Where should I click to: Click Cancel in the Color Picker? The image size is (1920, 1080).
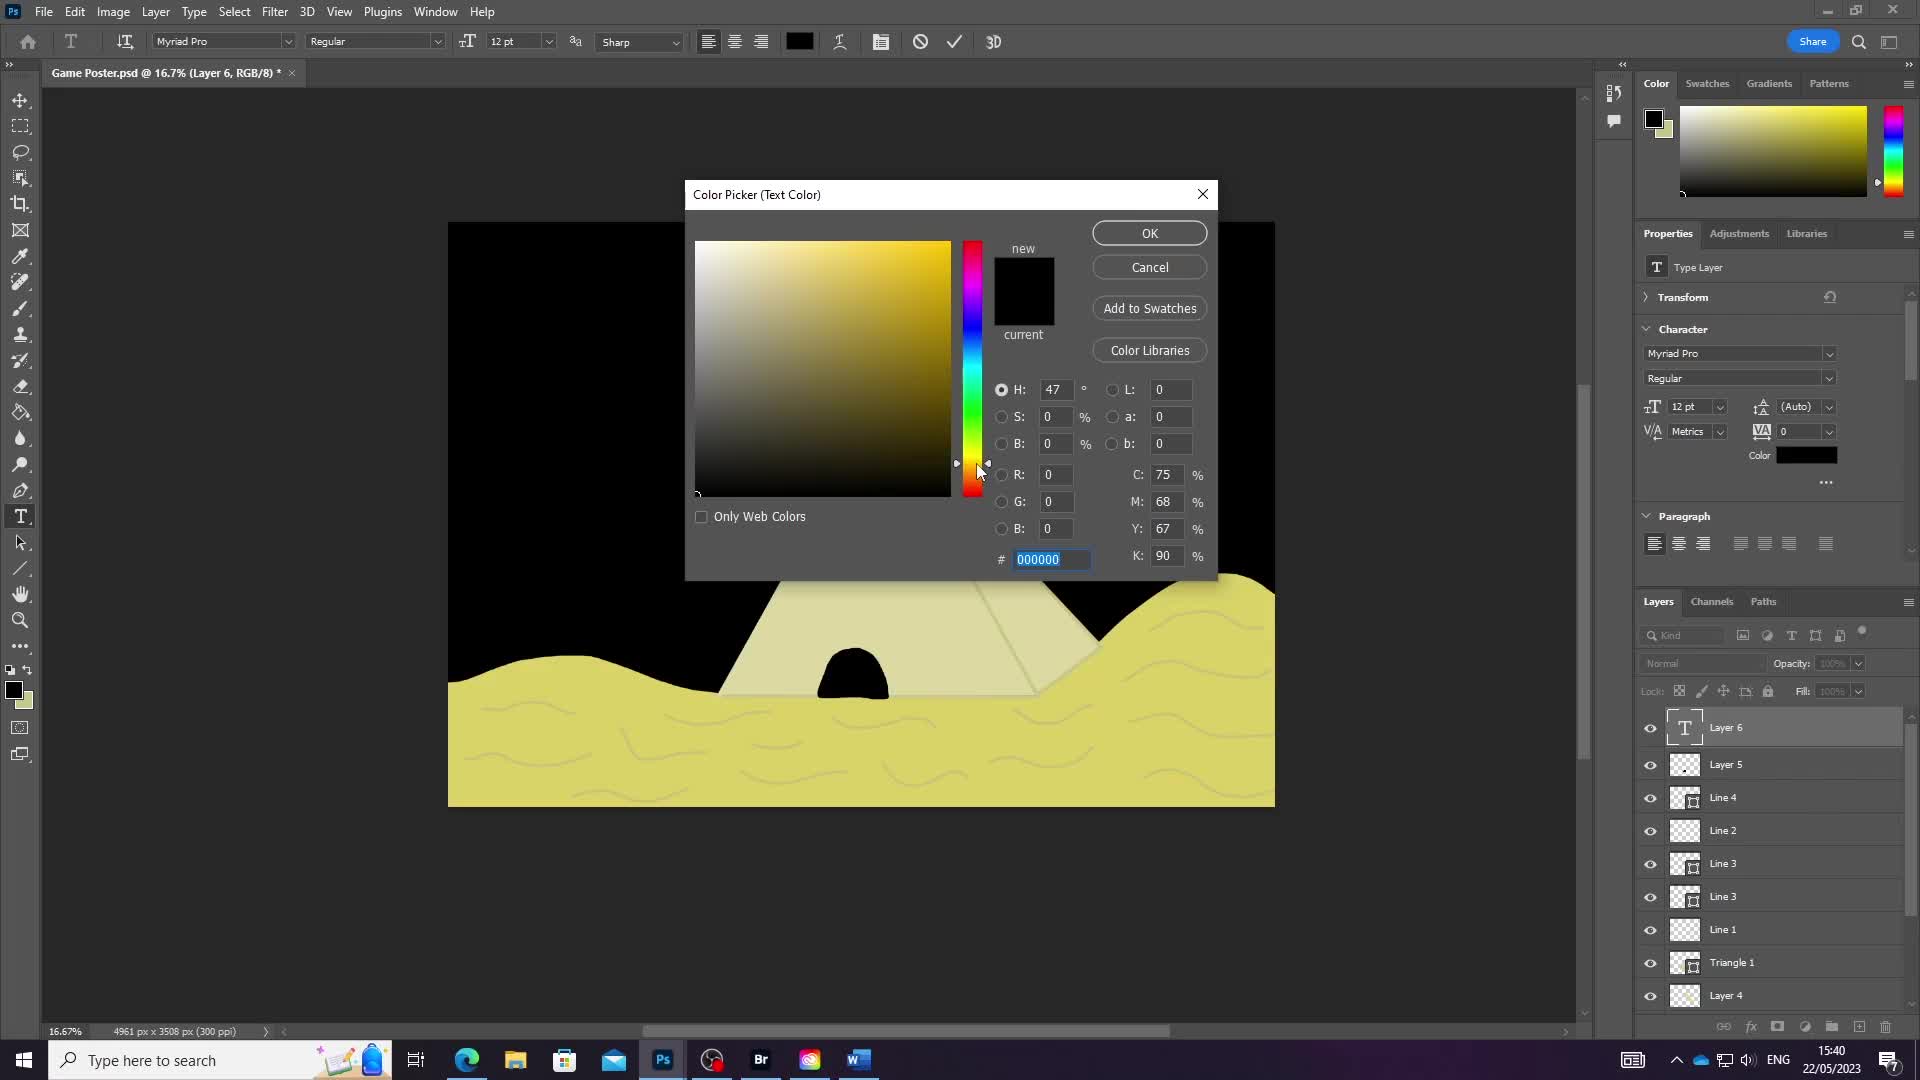point(1150,267)
